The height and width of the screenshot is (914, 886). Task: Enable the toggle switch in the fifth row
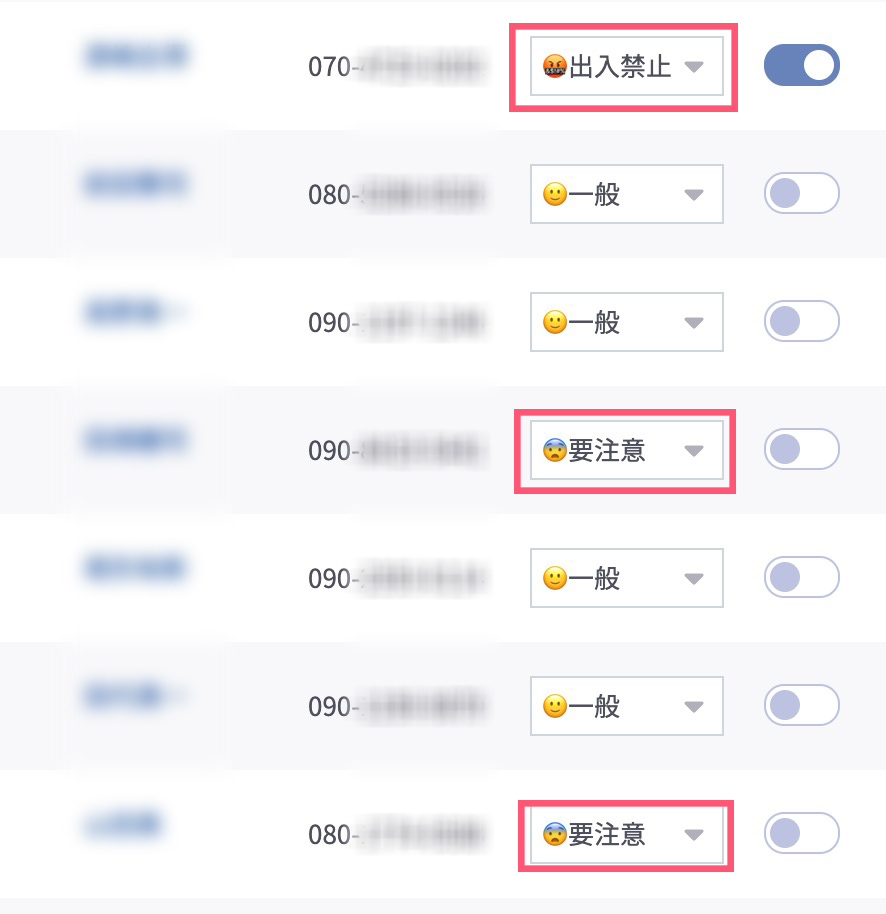[802, 577]
